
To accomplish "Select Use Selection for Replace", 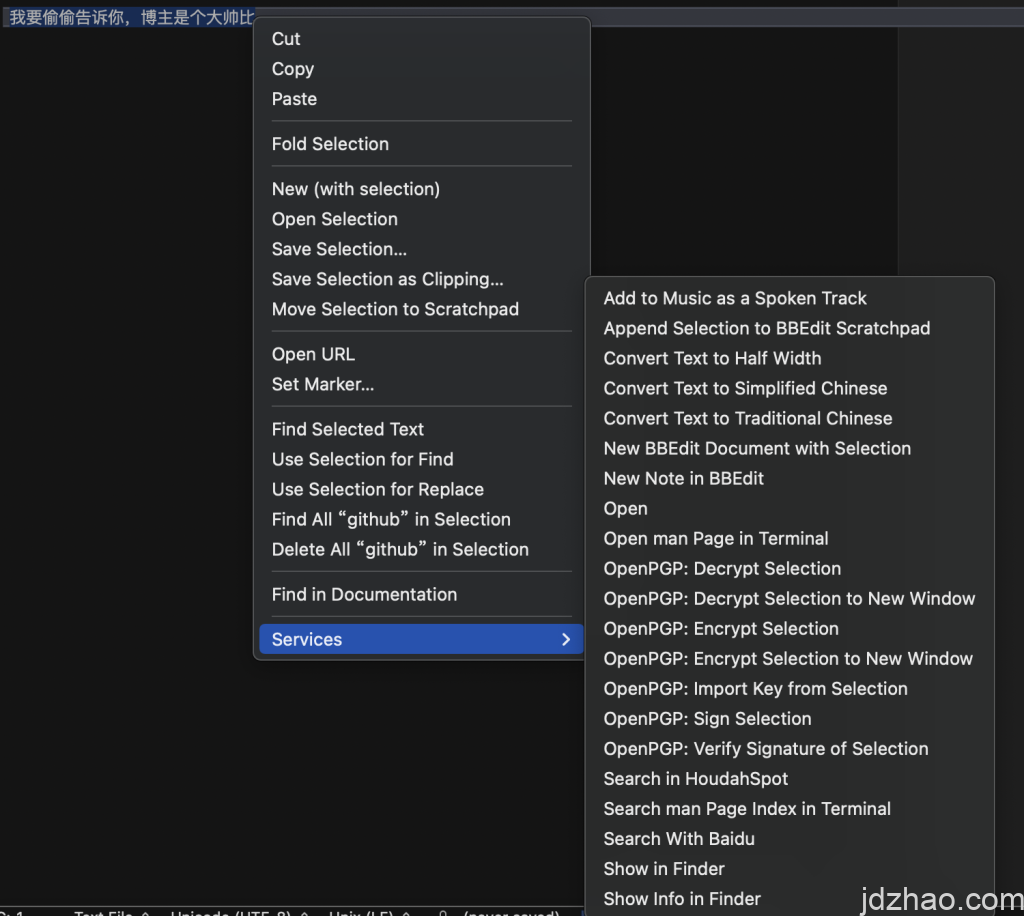I will pos(377,489).
